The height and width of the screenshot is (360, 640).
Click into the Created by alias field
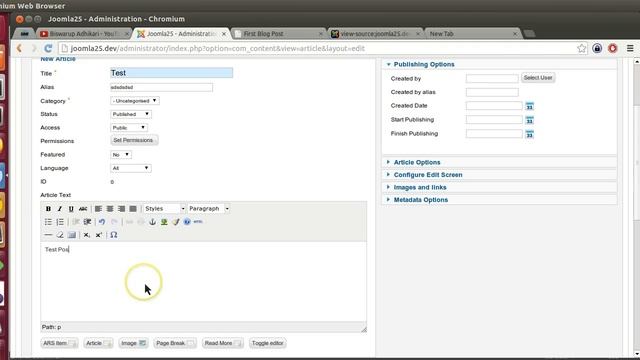492,92
